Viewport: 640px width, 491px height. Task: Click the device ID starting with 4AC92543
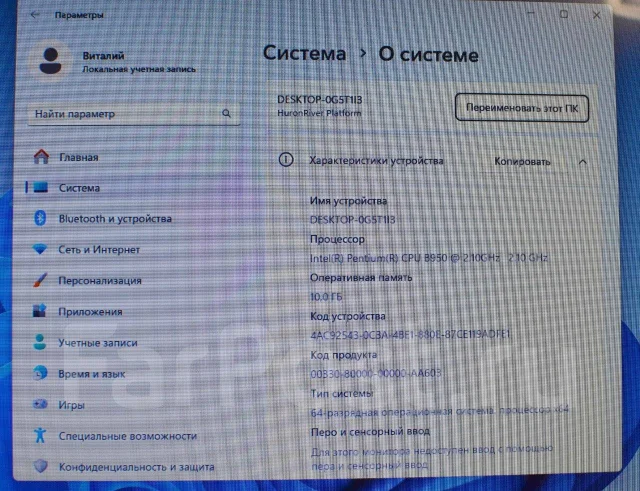coord(410,335)
